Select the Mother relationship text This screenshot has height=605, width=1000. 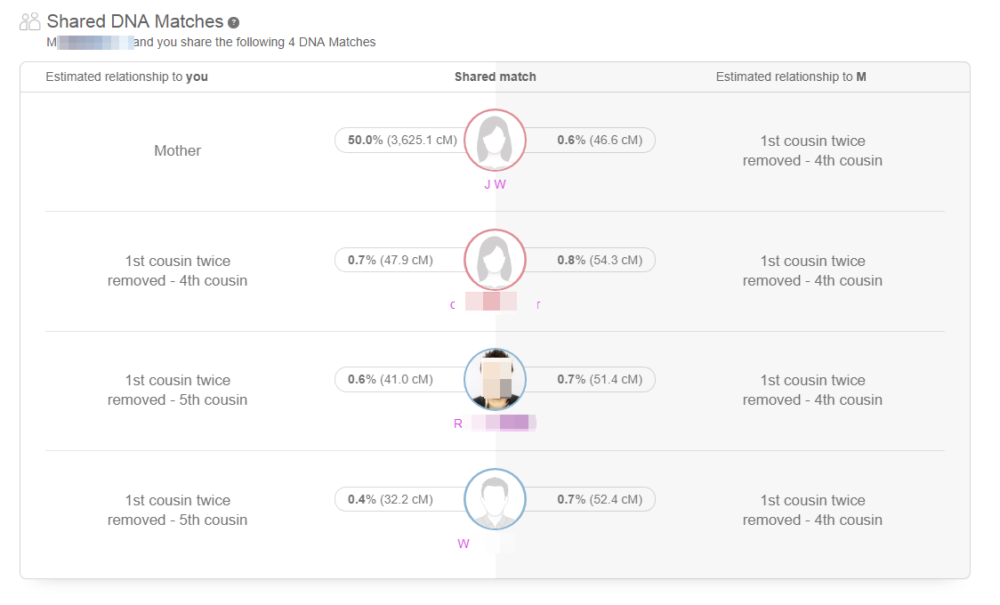(177, 150)
